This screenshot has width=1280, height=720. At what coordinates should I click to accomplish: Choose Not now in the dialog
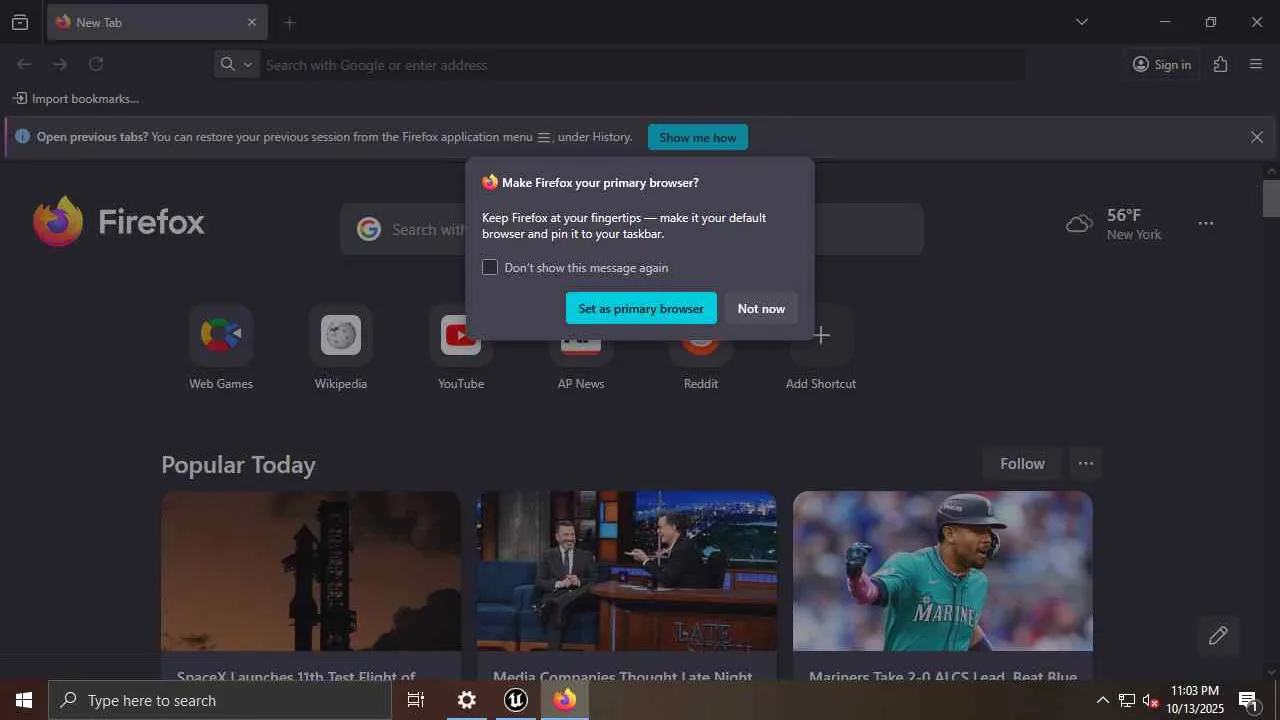click(761, 308)
